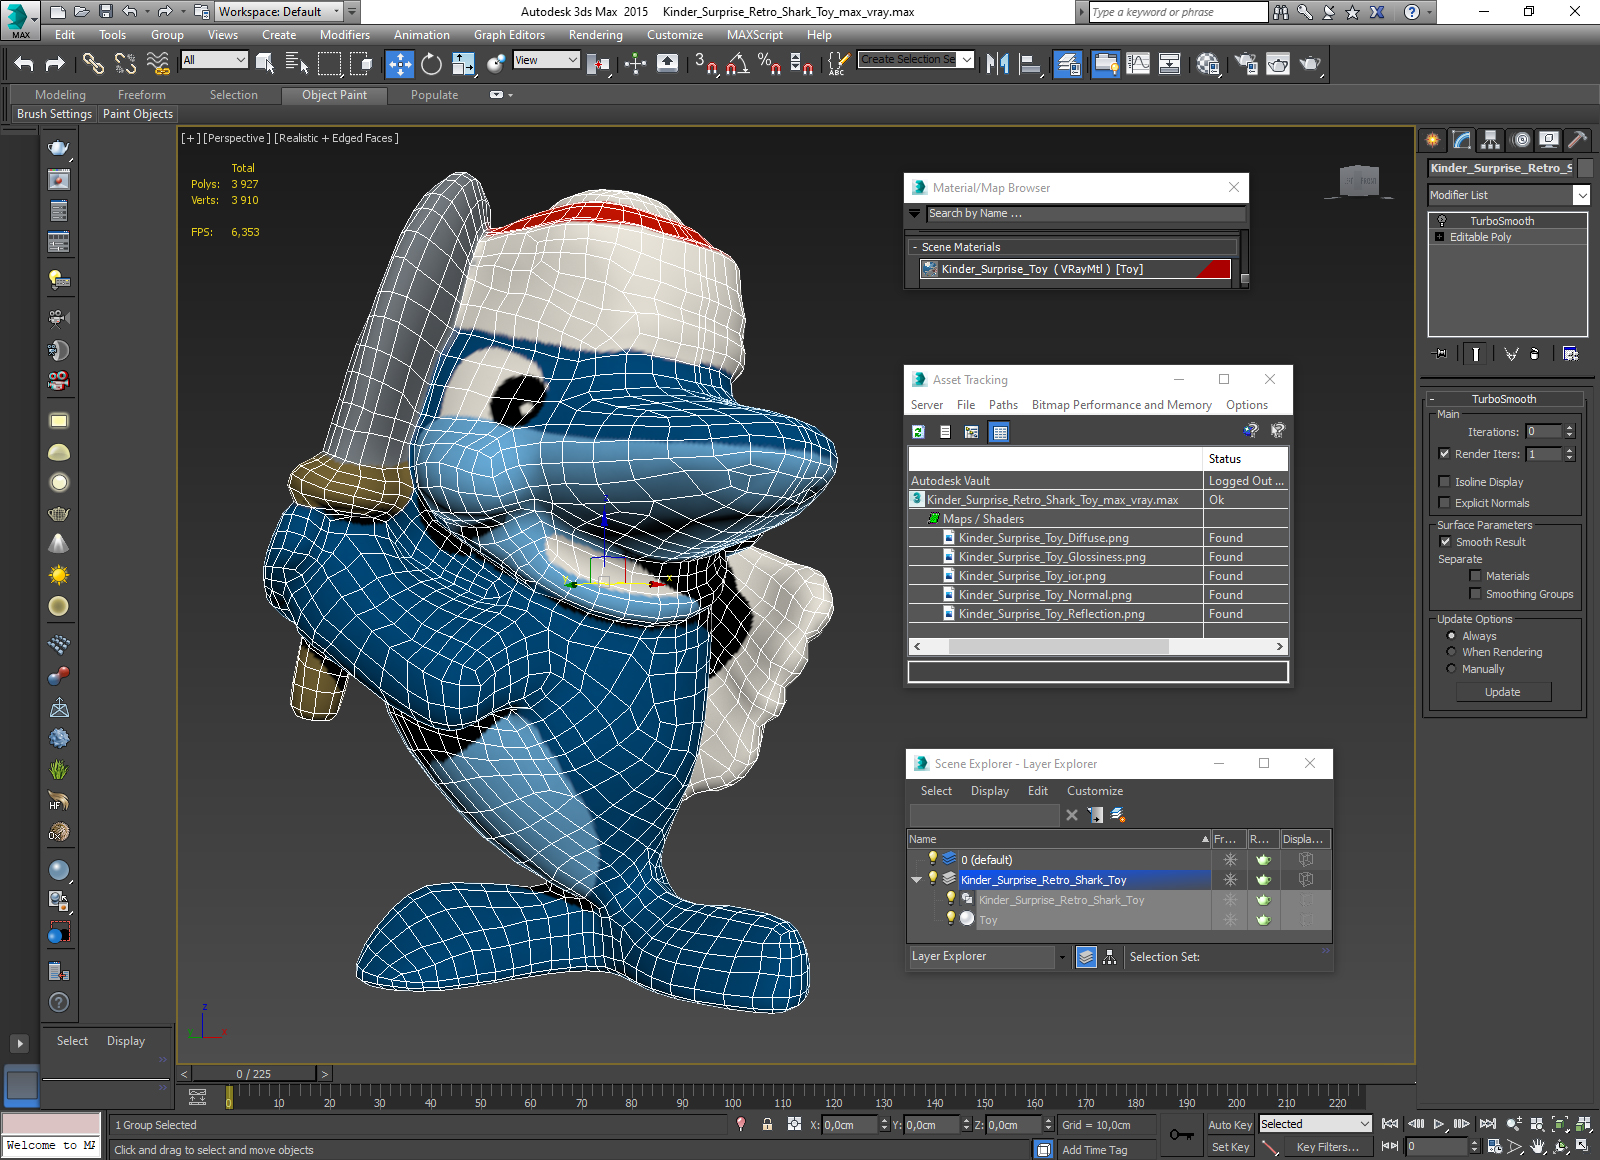Image resolution: width=1600 pixels, height=1160 pixels.
Task: Activate the Select and Move tool
Action: click(x=399, y=64)
